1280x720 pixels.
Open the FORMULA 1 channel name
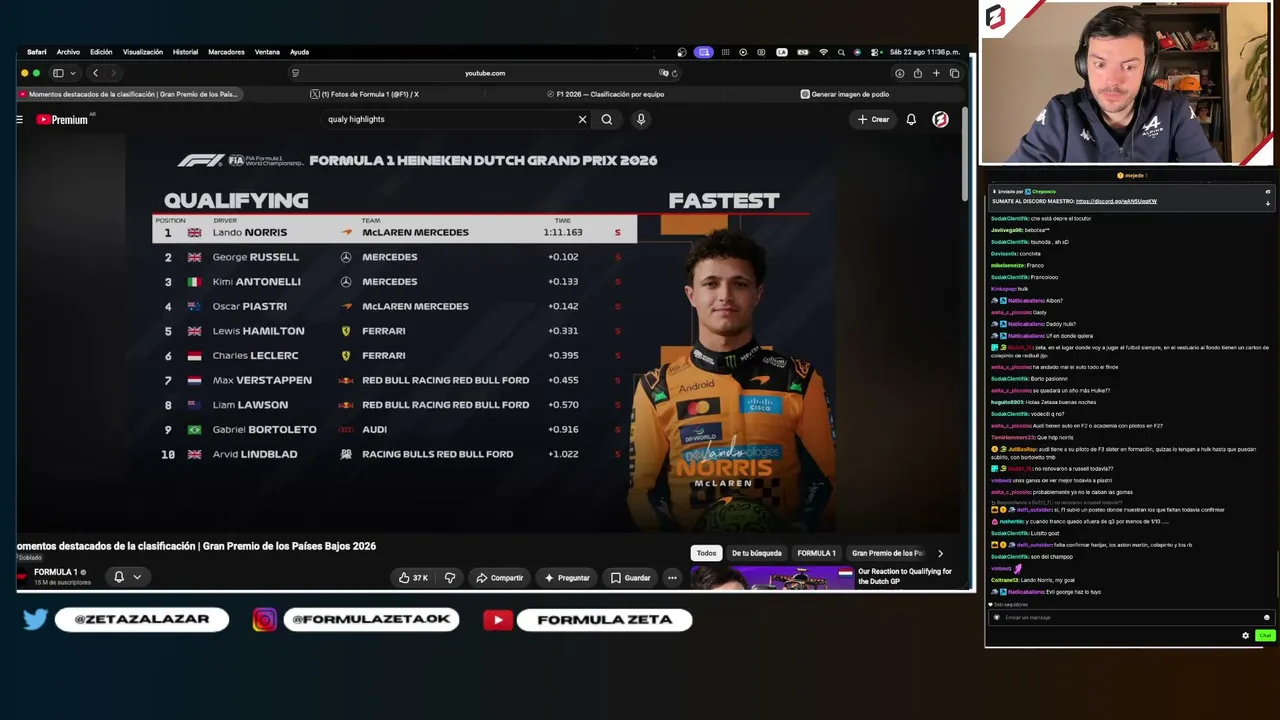55,572
